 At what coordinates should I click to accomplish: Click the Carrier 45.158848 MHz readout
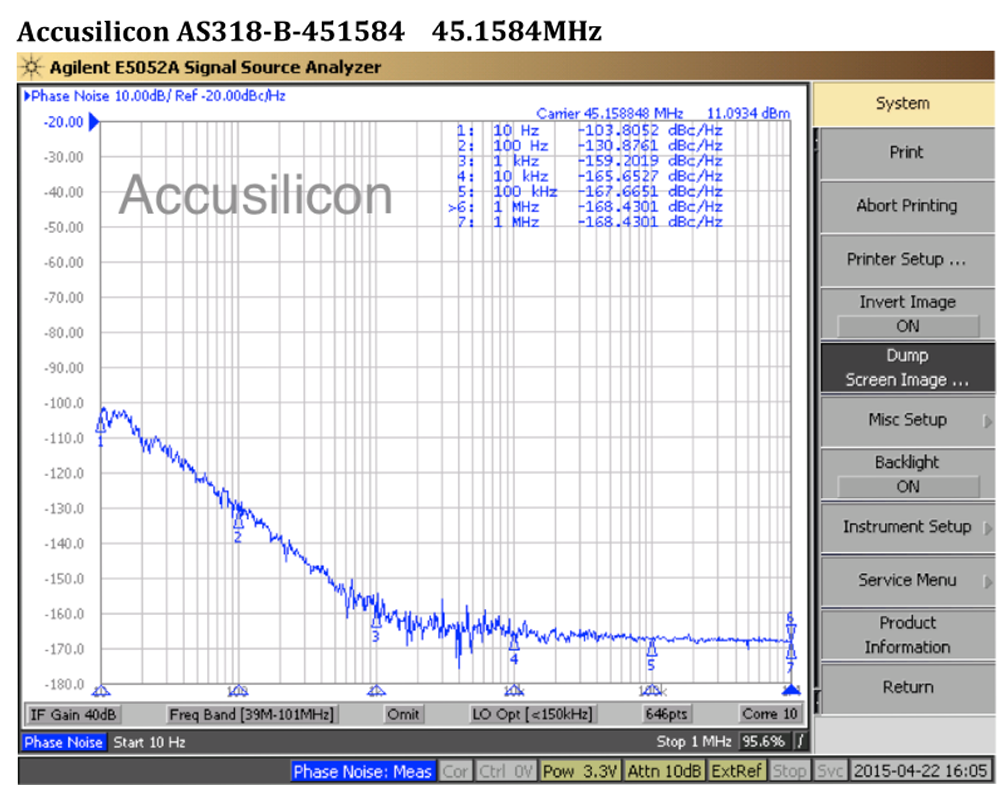point(610,114)
